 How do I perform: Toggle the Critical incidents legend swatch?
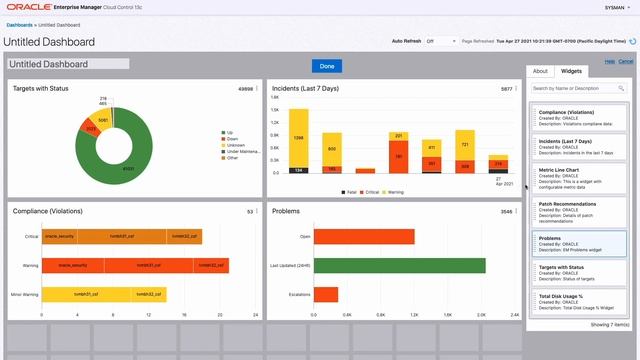coord(362,192)
